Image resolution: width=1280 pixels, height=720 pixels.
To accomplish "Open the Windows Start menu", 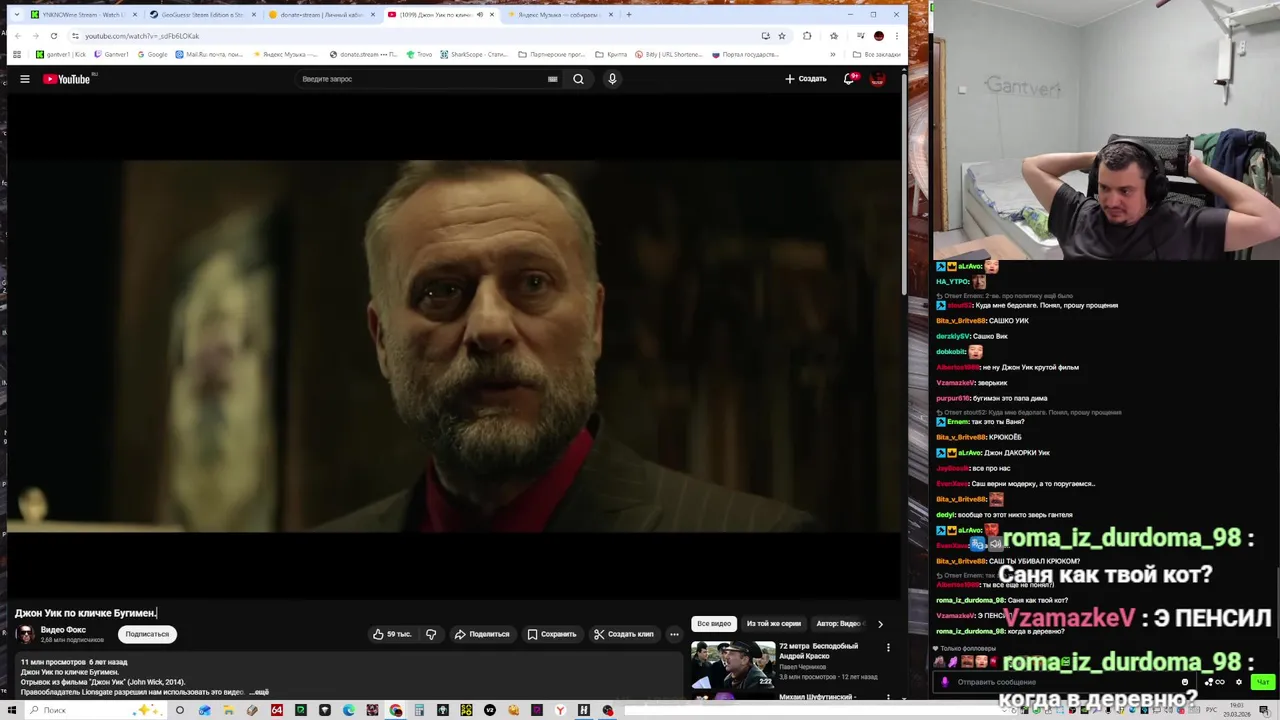I will point(11,710).
